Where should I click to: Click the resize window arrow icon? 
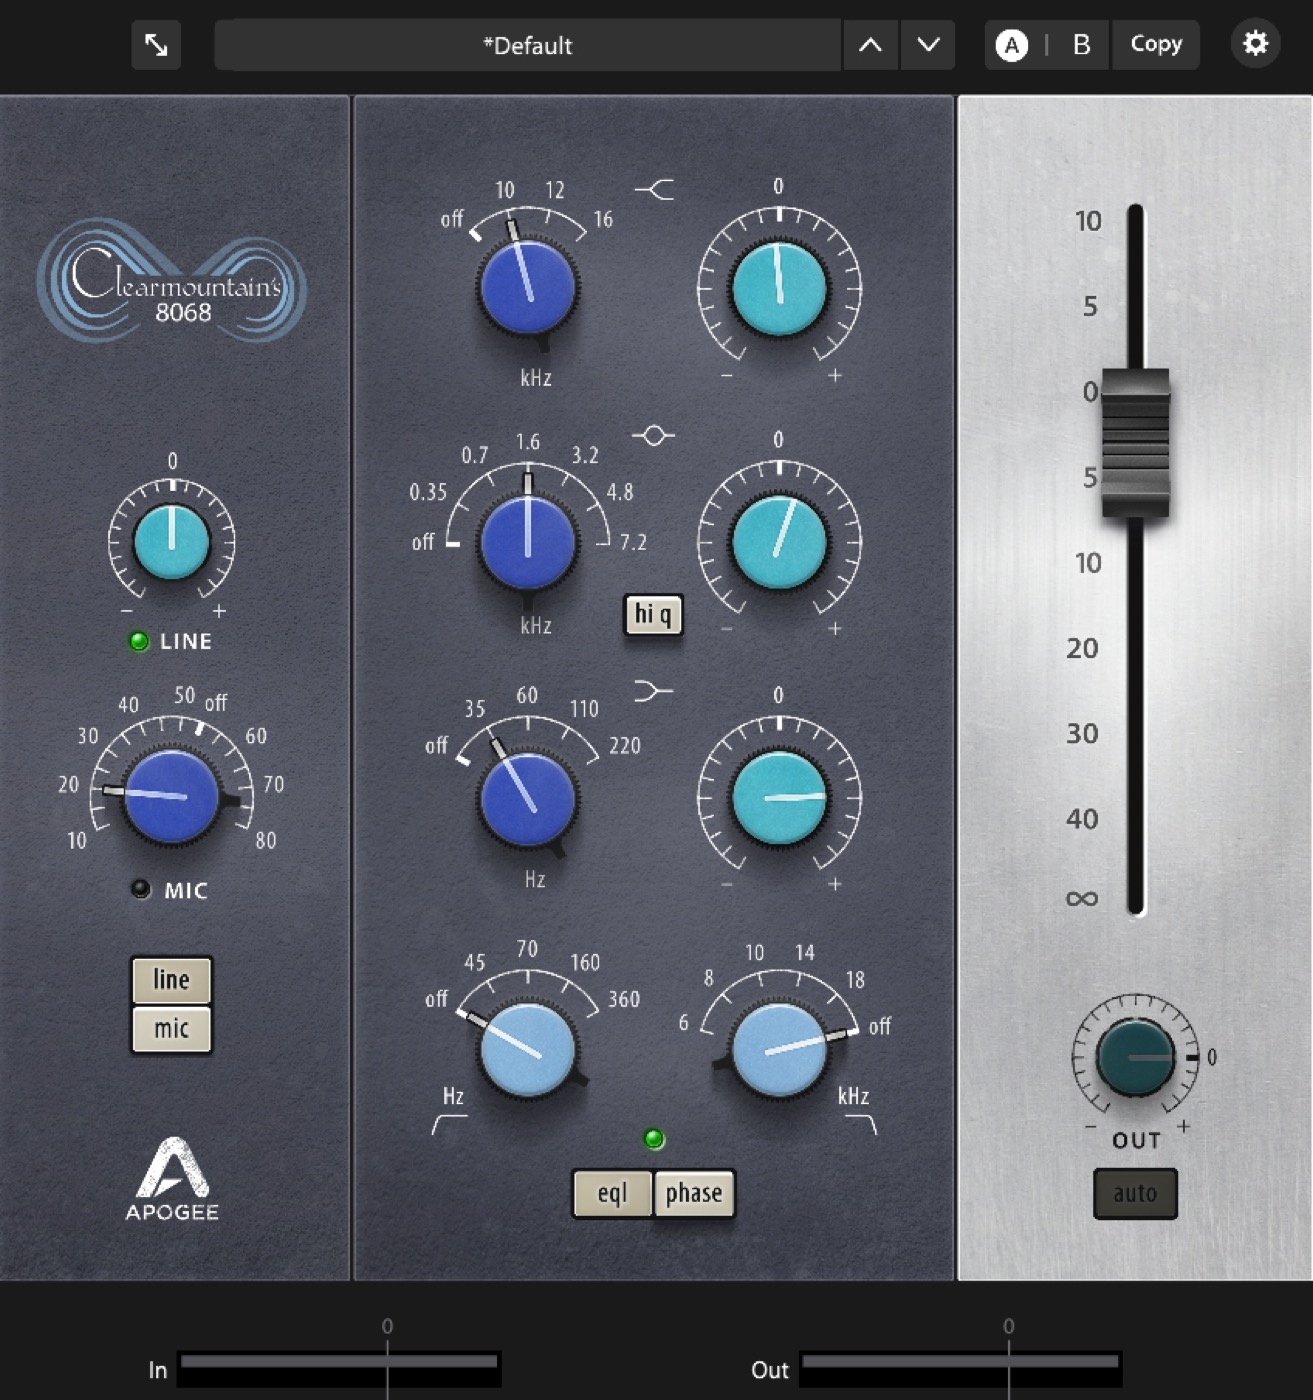156,45
